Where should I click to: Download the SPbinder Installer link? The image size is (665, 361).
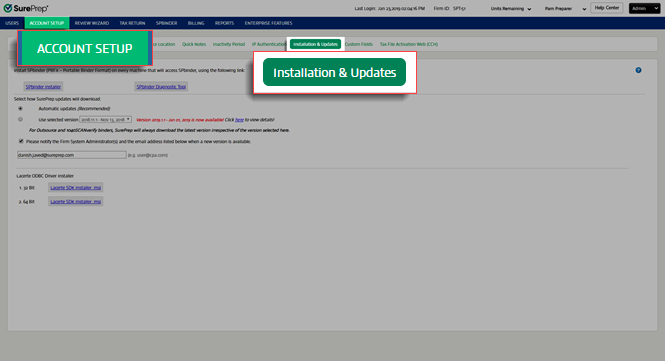tap(43, 87)
